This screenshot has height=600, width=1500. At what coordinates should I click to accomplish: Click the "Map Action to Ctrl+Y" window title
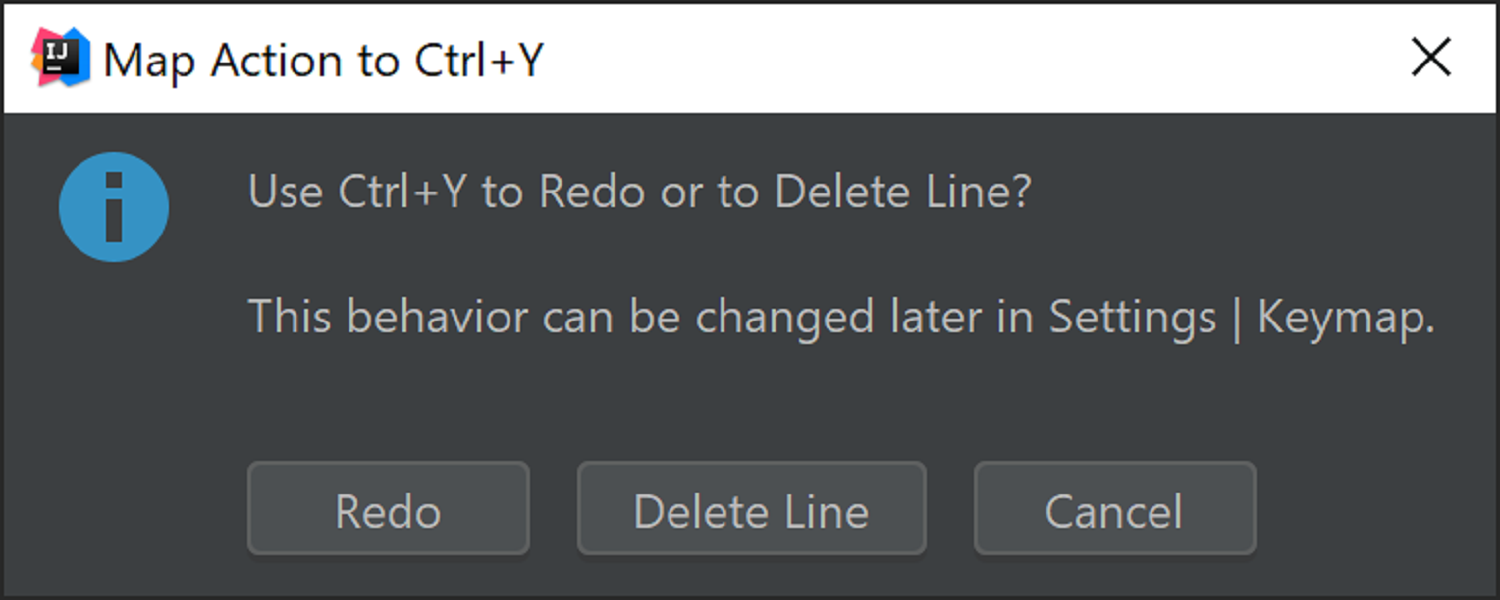tap(324, 60)
